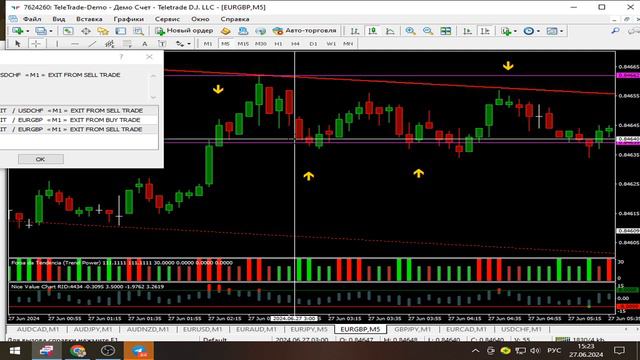Switch timeframe to H1

278,44
